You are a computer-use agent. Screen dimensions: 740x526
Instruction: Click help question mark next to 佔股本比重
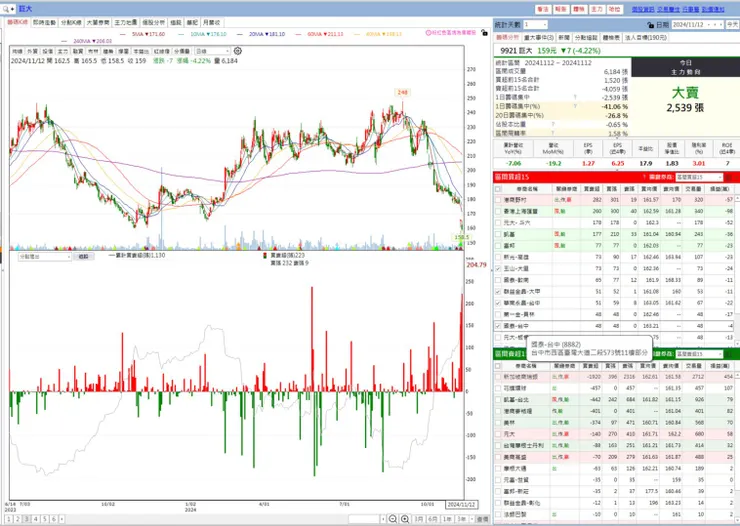point(553,125)
